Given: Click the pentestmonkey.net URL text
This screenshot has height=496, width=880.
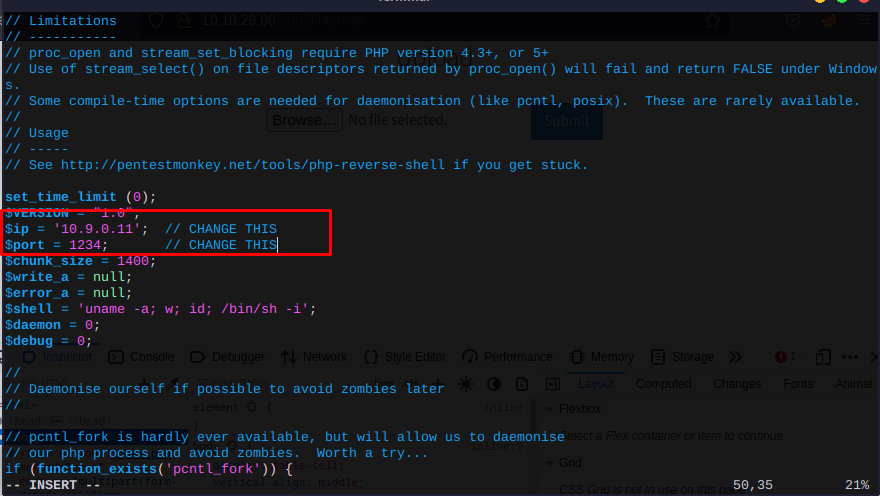Looking at the screenshot, I should (x=253, y=165).
